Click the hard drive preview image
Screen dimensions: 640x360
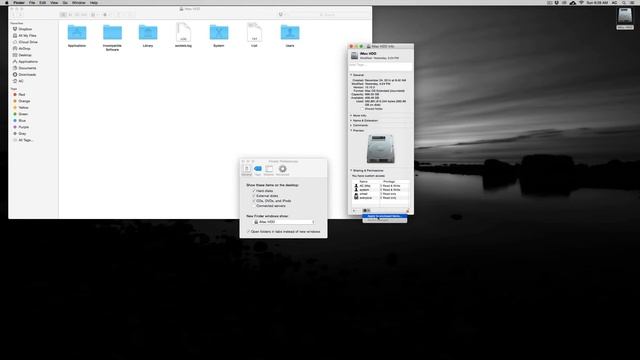pos(380,149)
